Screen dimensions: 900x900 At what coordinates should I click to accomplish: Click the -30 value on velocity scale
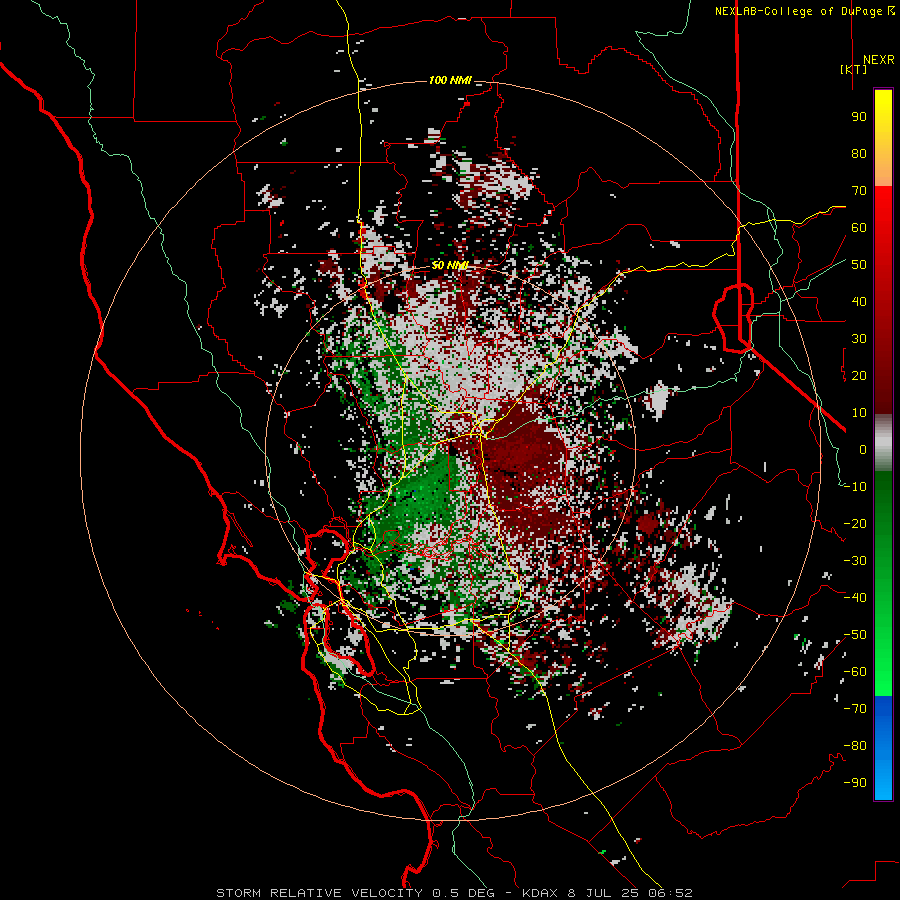pos(855,561)
